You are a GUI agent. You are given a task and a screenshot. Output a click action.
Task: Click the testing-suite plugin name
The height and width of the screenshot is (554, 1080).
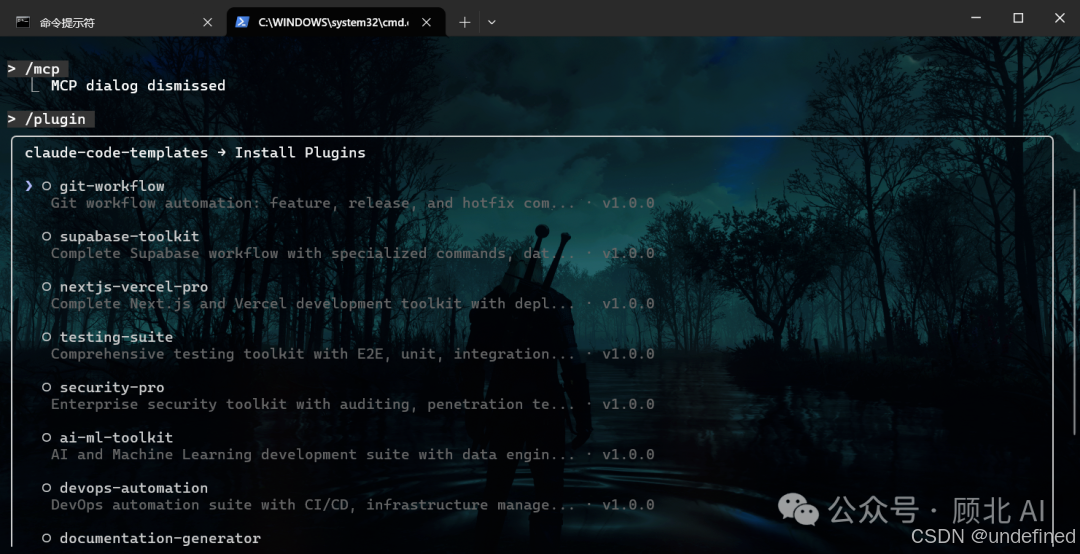pyautogui.click(x=116, y=337)
